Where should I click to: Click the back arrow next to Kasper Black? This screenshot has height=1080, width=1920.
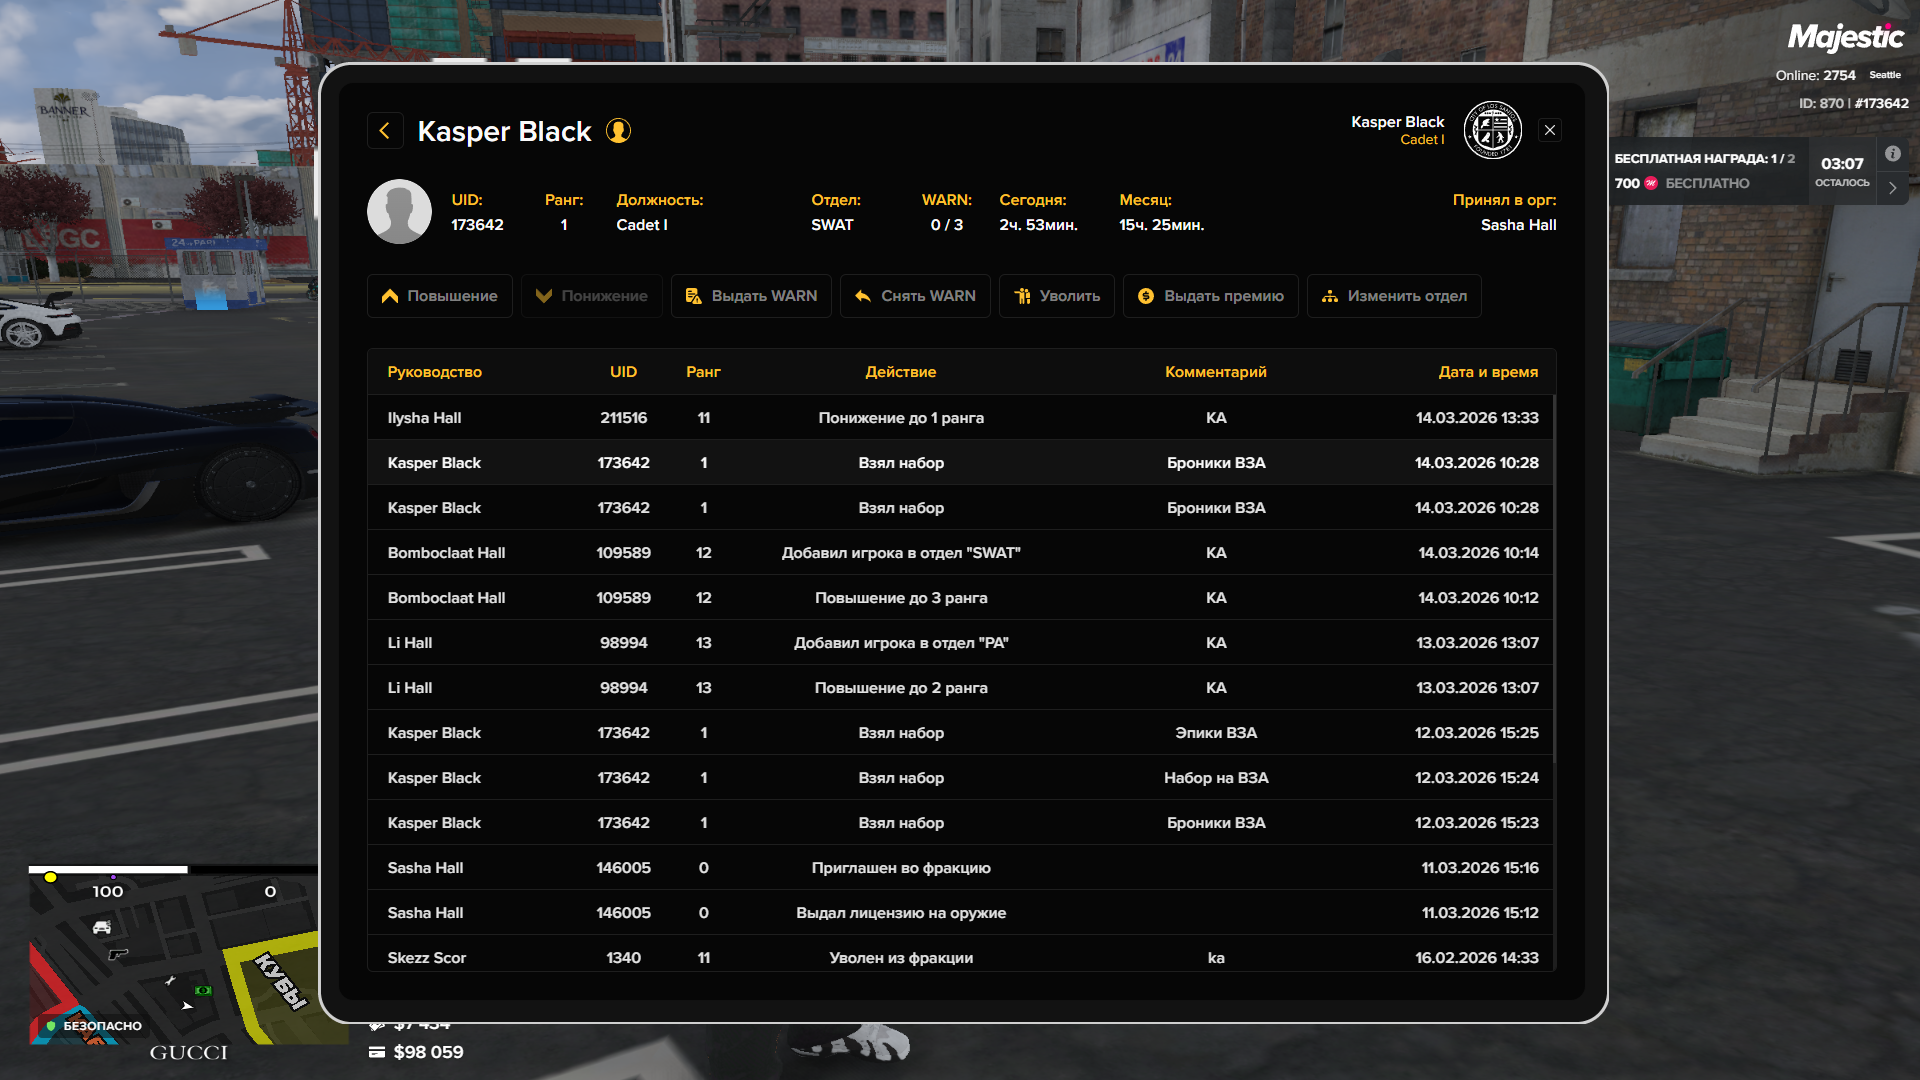click(x=385, y=131)
